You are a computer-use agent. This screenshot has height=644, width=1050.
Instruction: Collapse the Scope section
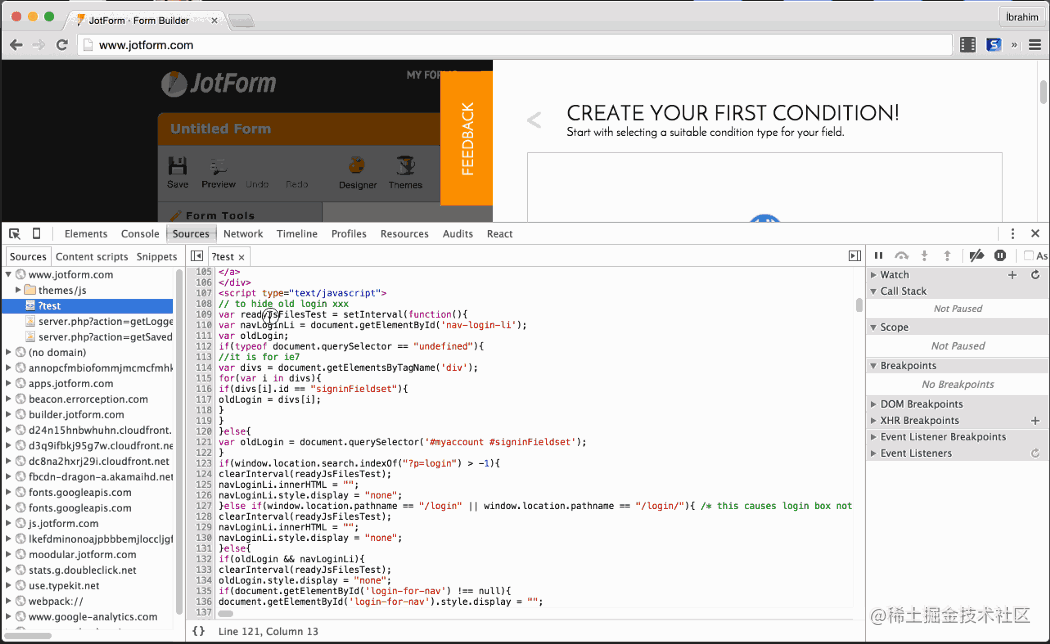tap(873, 327)
